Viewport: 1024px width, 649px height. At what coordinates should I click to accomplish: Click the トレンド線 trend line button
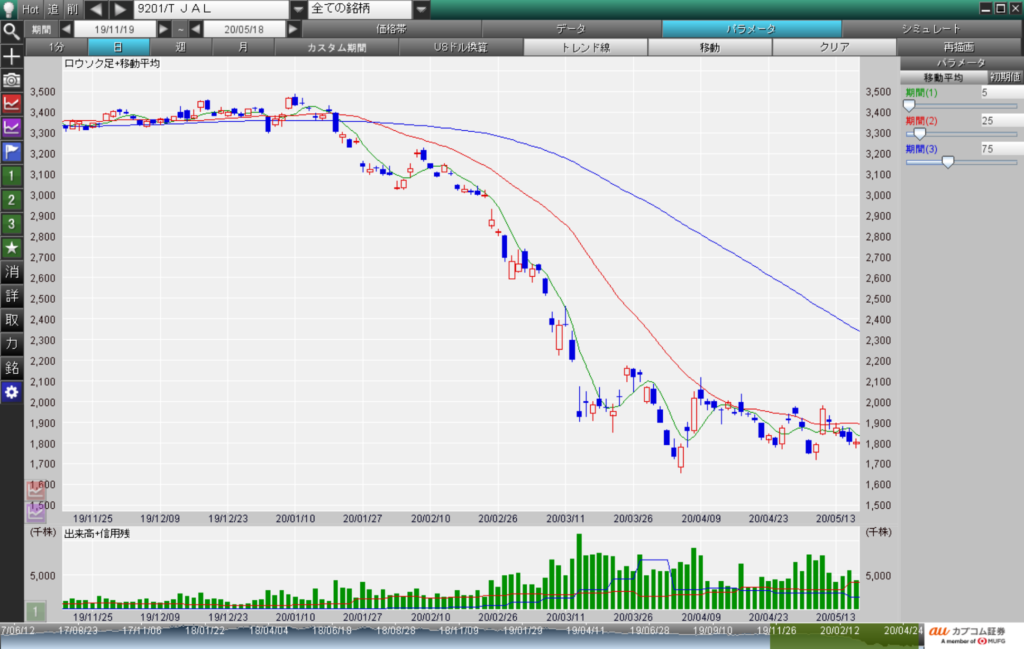585,47
